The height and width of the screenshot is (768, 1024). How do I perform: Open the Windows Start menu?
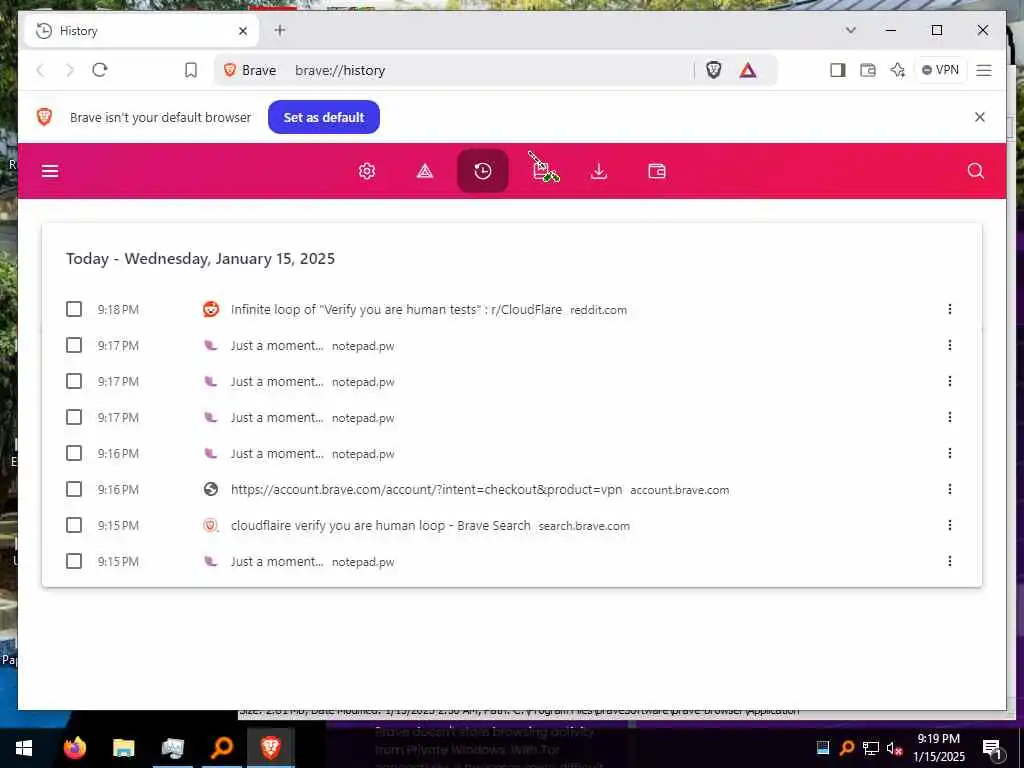(24, 748)
